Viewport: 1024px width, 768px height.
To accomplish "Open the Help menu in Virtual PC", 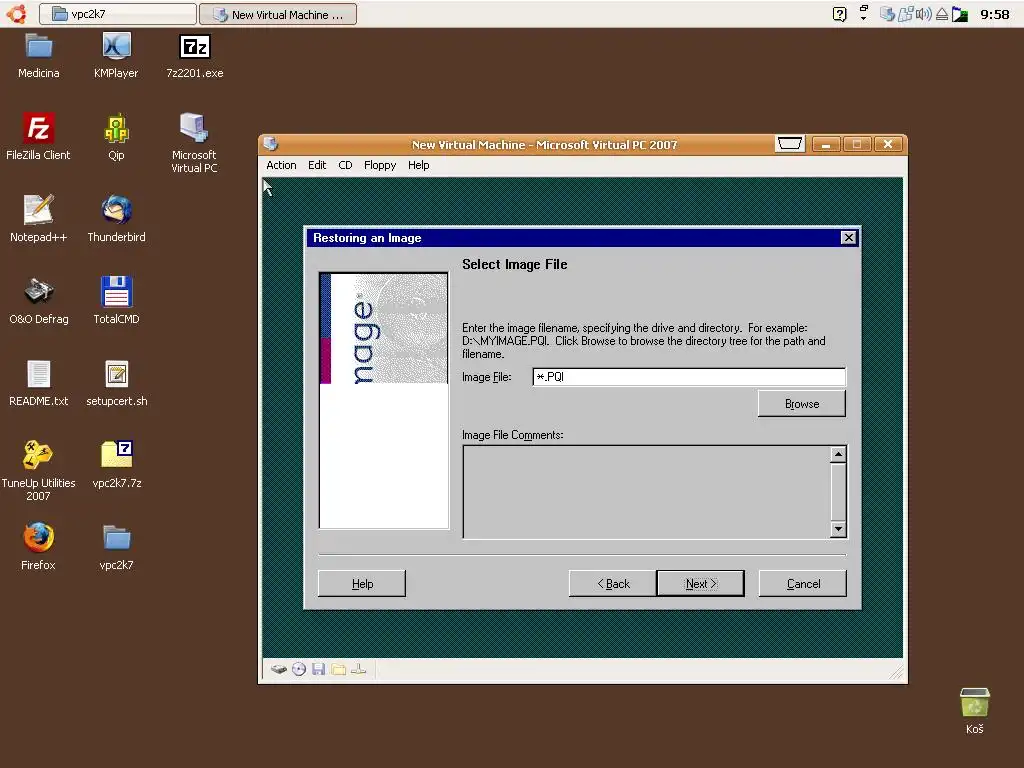I will point(419,165).
